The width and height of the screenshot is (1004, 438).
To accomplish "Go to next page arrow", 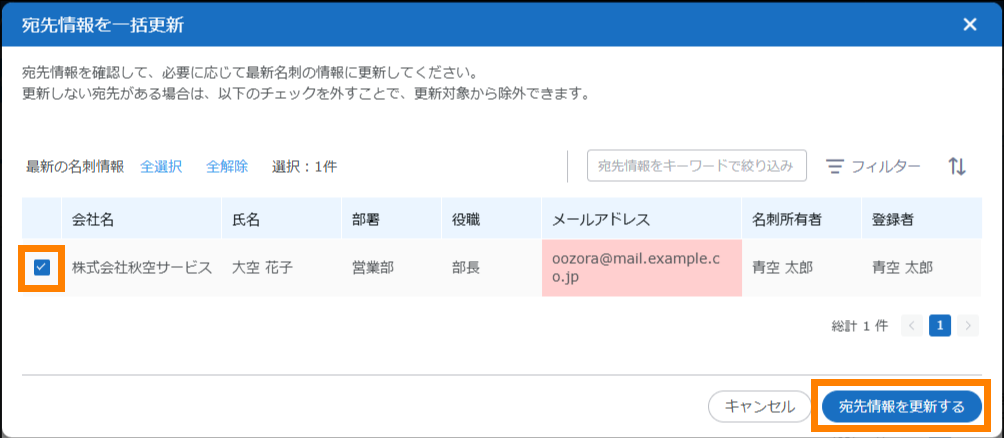I will [967, 325].
